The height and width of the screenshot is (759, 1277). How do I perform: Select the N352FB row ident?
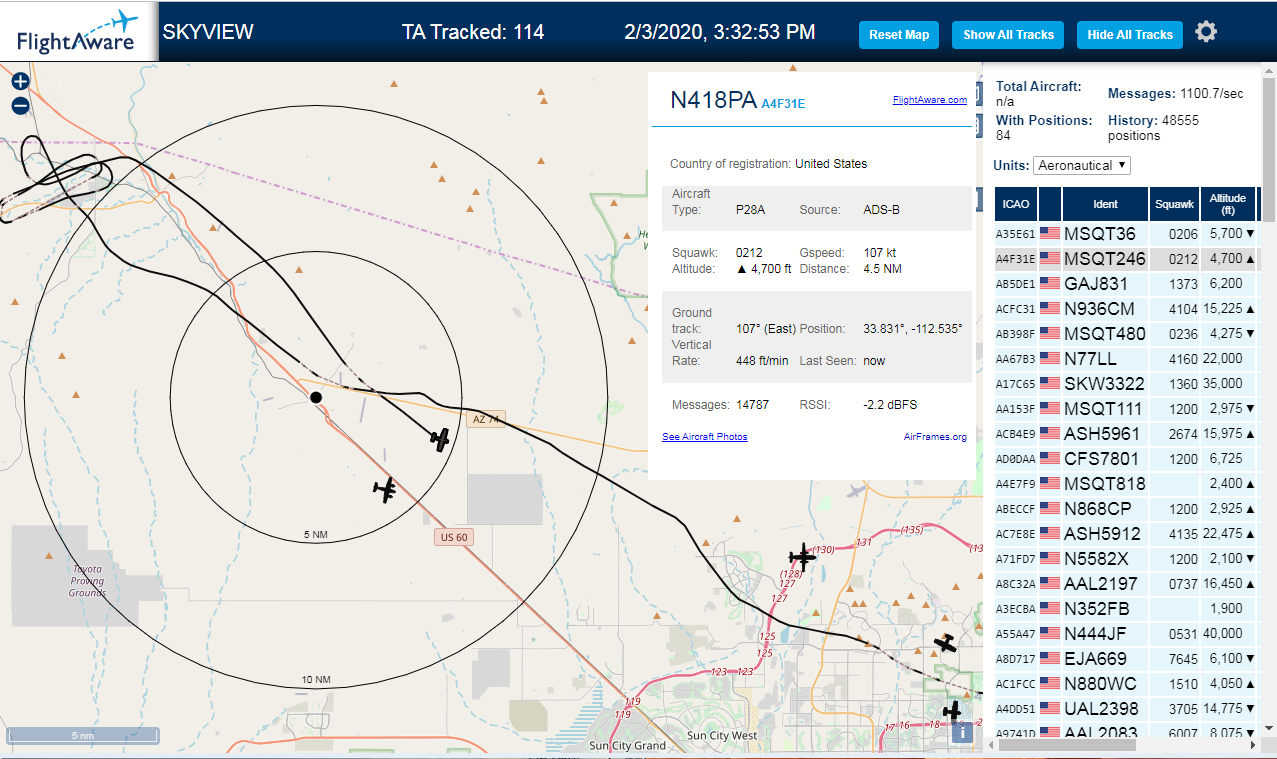[x=1097, y=609]
